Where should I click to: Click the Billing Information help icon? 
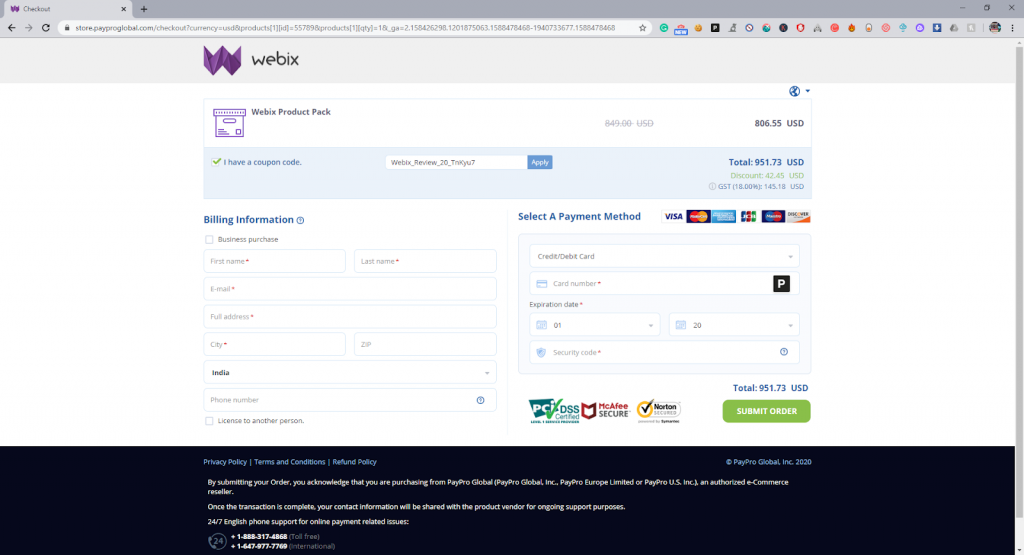coord(300,220)
